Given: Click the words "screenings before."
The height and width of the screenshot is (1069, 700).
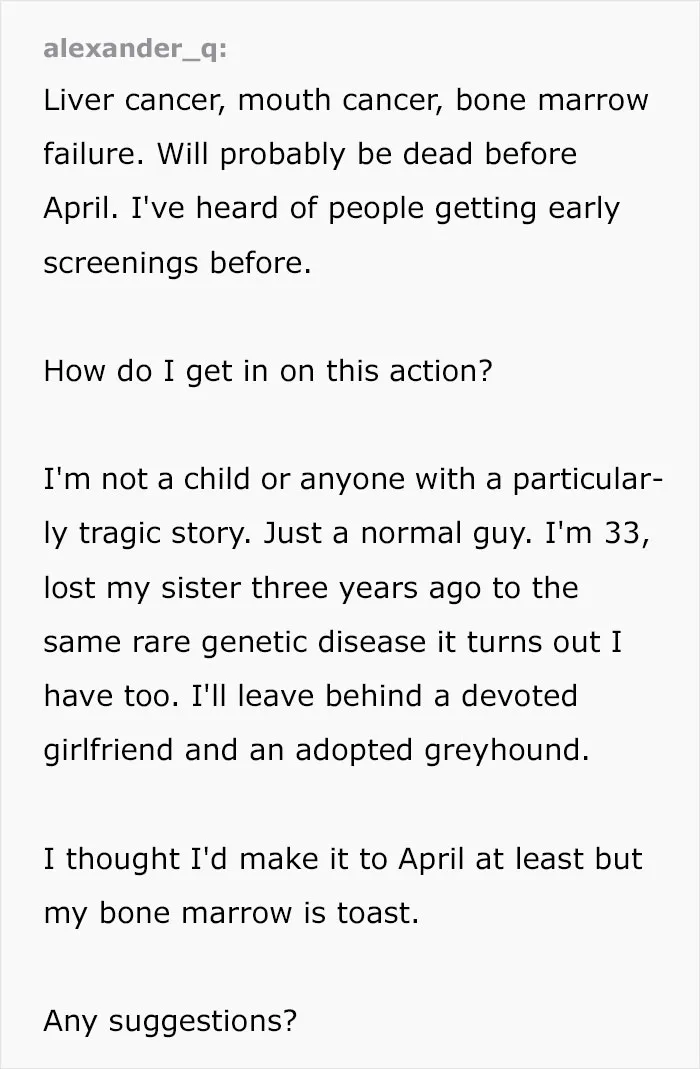Looking at the screenshot, I should pos(177,262).
